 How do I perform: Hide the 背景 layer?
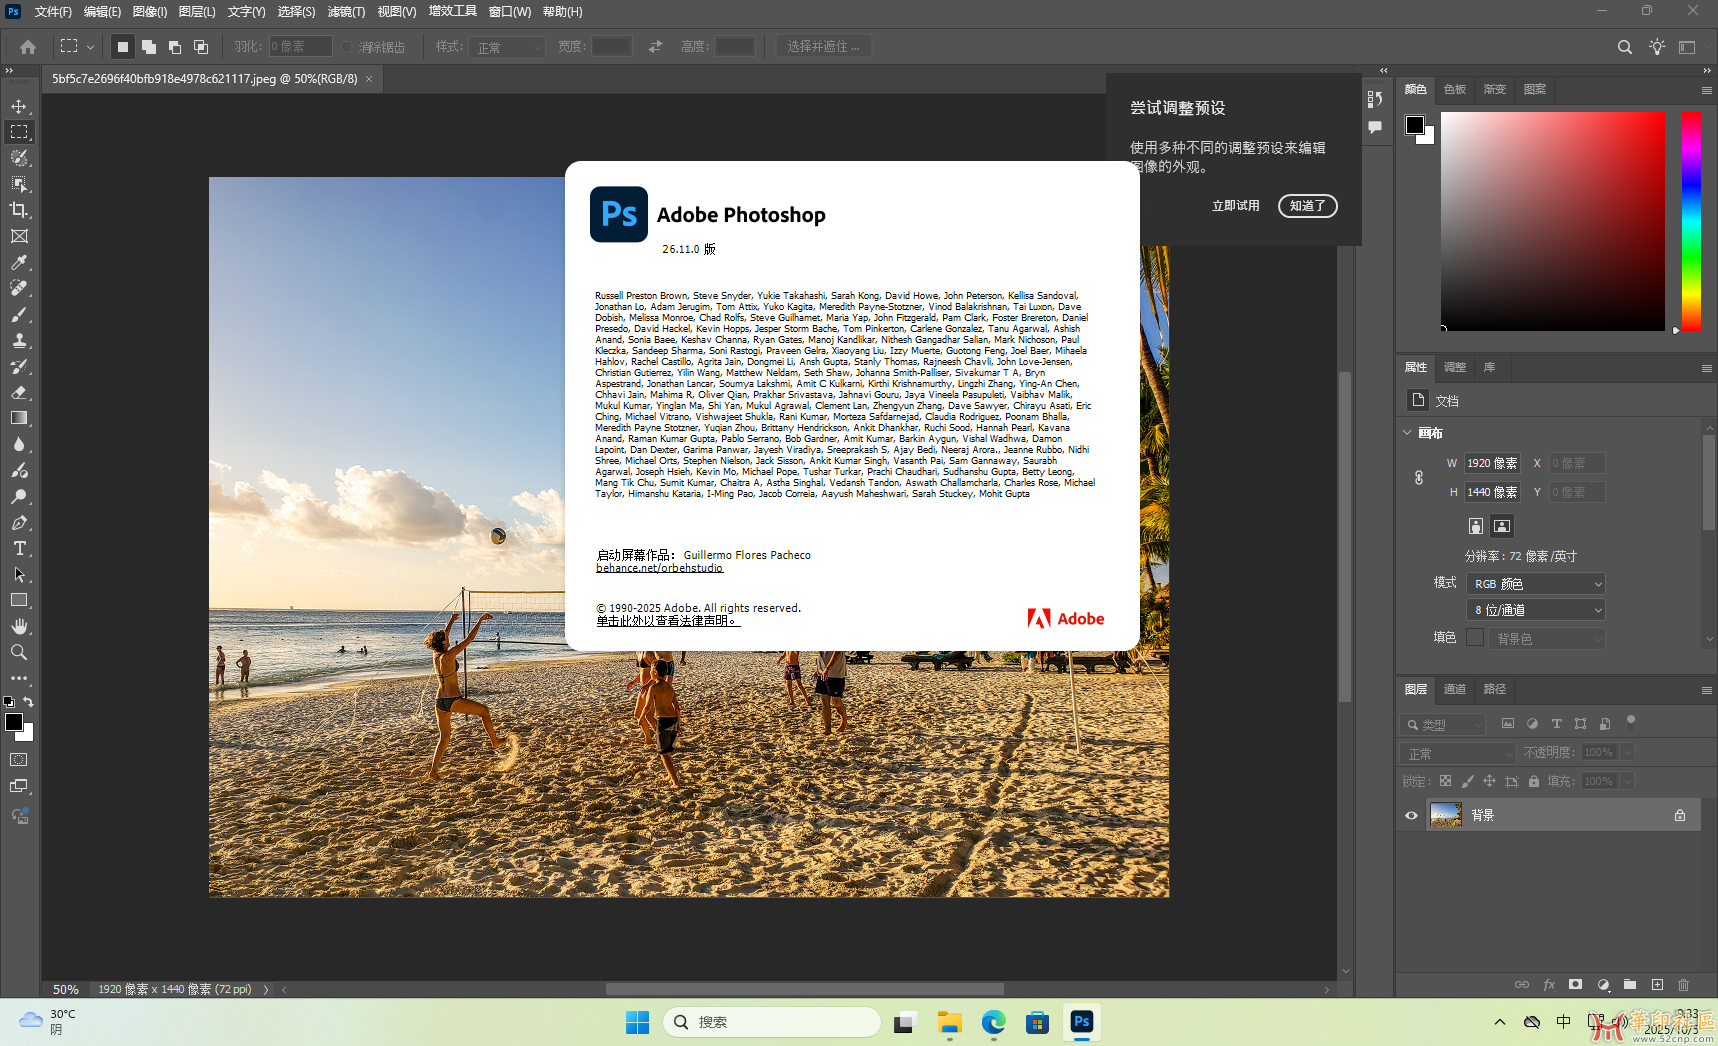1410,815
